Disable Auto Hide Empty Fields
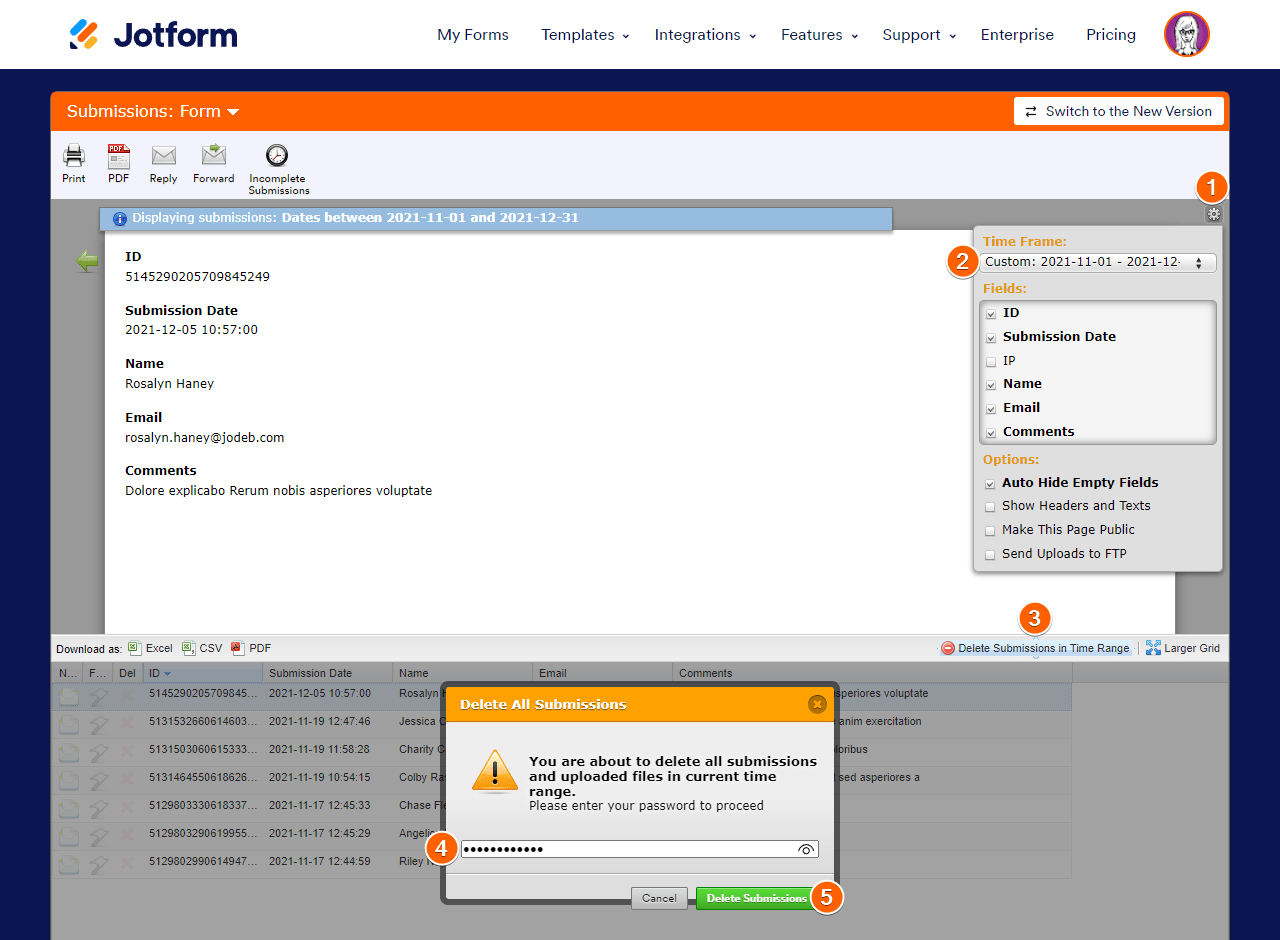The image size is (1280, 940). click(991, 483)
